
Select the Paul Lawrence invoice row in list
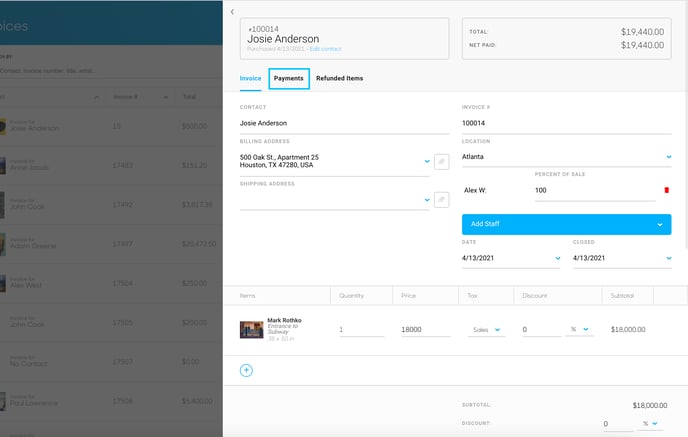[x=111, y=401]
